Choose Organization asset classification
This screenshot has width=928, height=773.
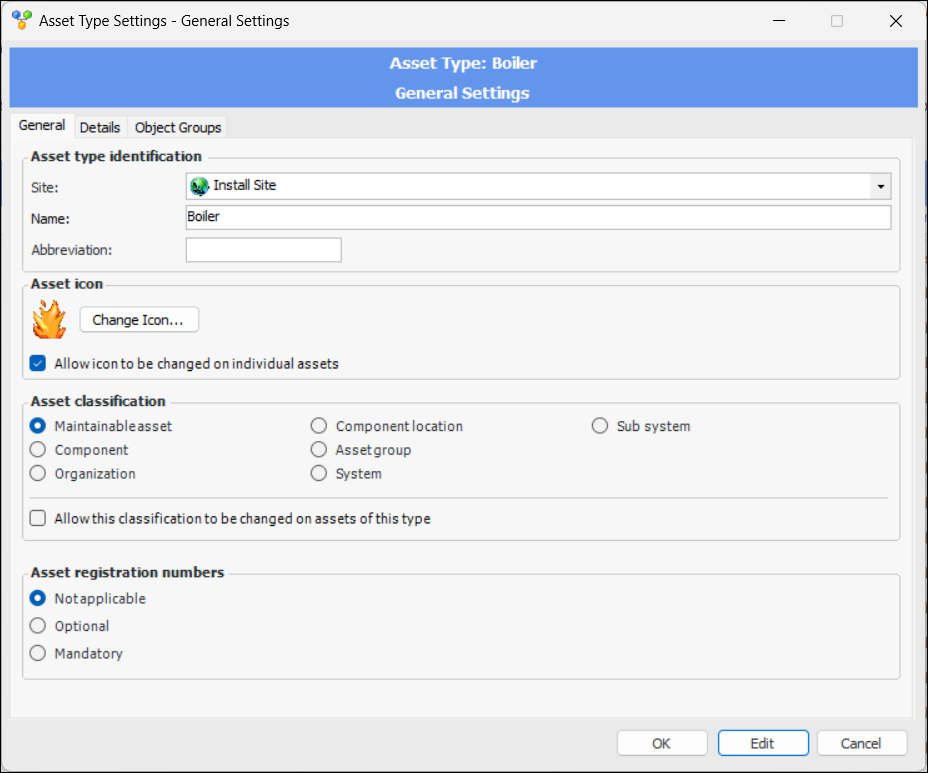pyautogui.click(x=38, y=474)
